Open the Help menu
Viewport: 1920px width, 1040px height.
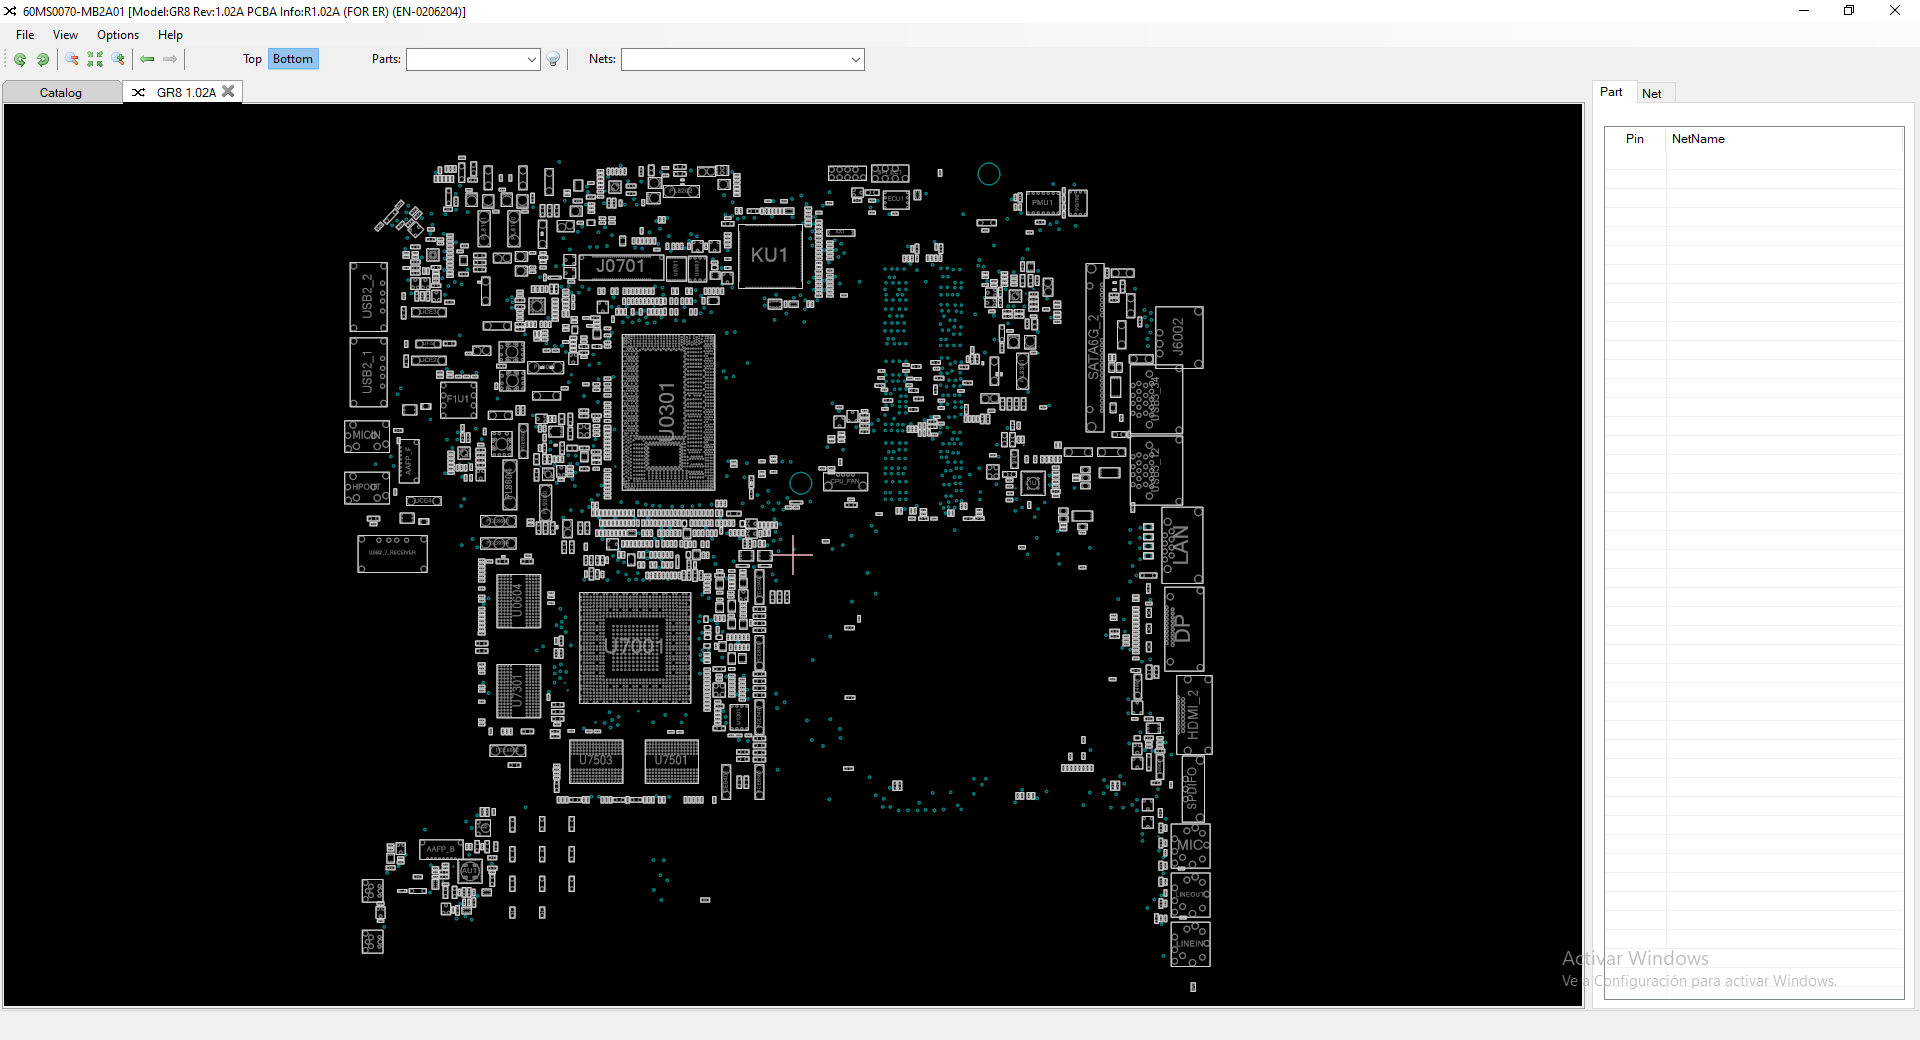170,35
